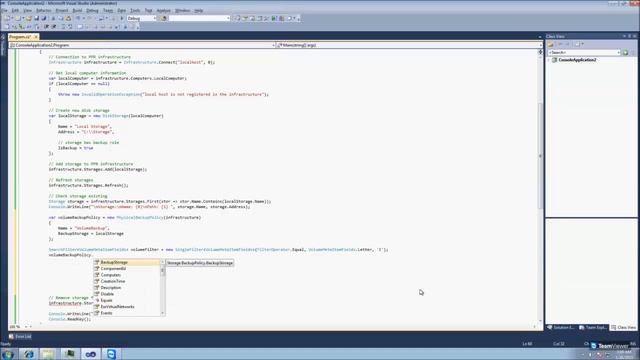The height and width of the screenshot is (360, 640).
Task: Click the Start Debugging play icon
Action: point(121,18)
